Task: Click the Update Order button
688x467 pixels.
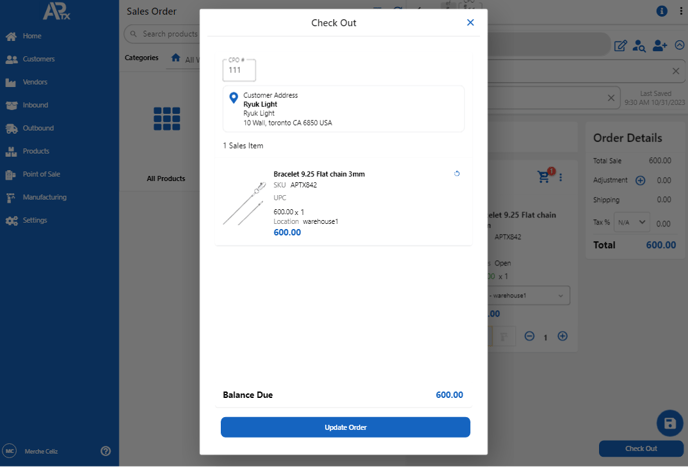Action: pyautogui.click(x=345, y=427)
